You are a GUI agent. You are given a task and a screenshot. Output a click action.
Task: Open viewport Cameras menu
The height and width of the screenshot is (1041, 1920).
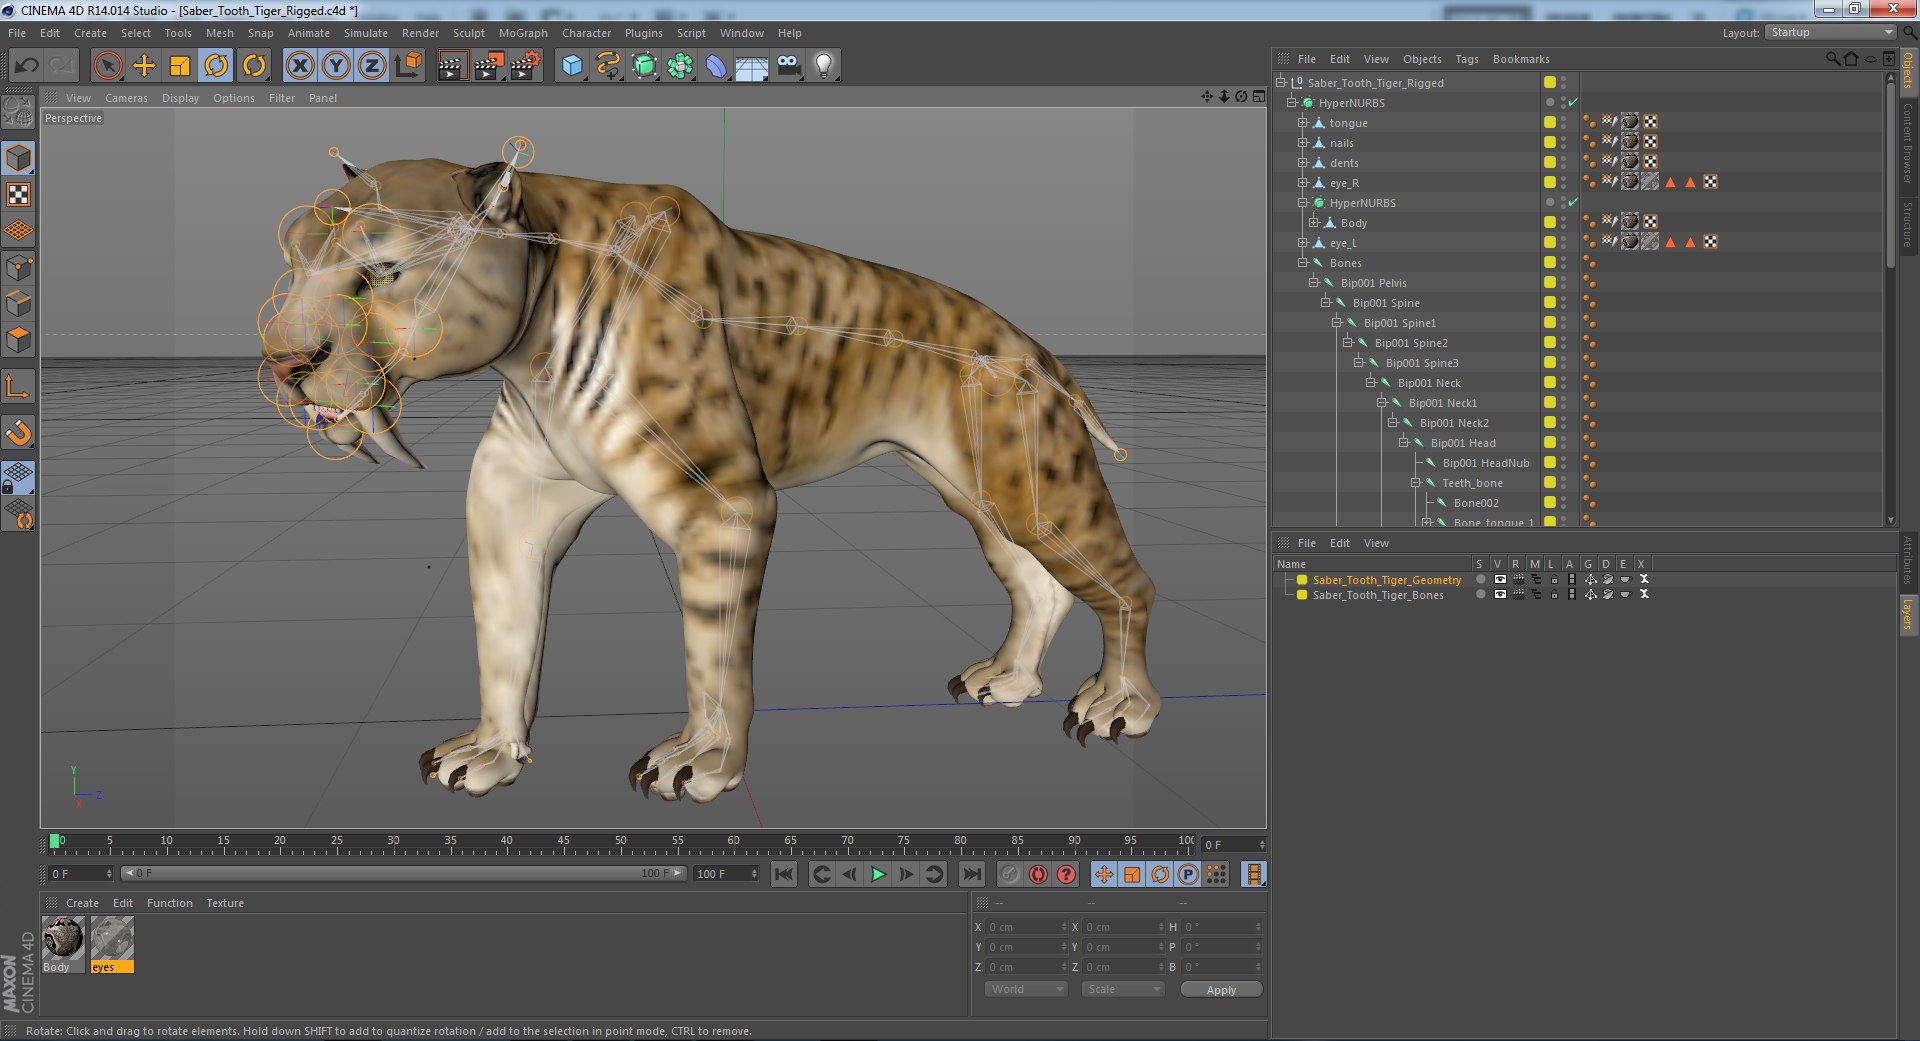[x=126, y=98]
